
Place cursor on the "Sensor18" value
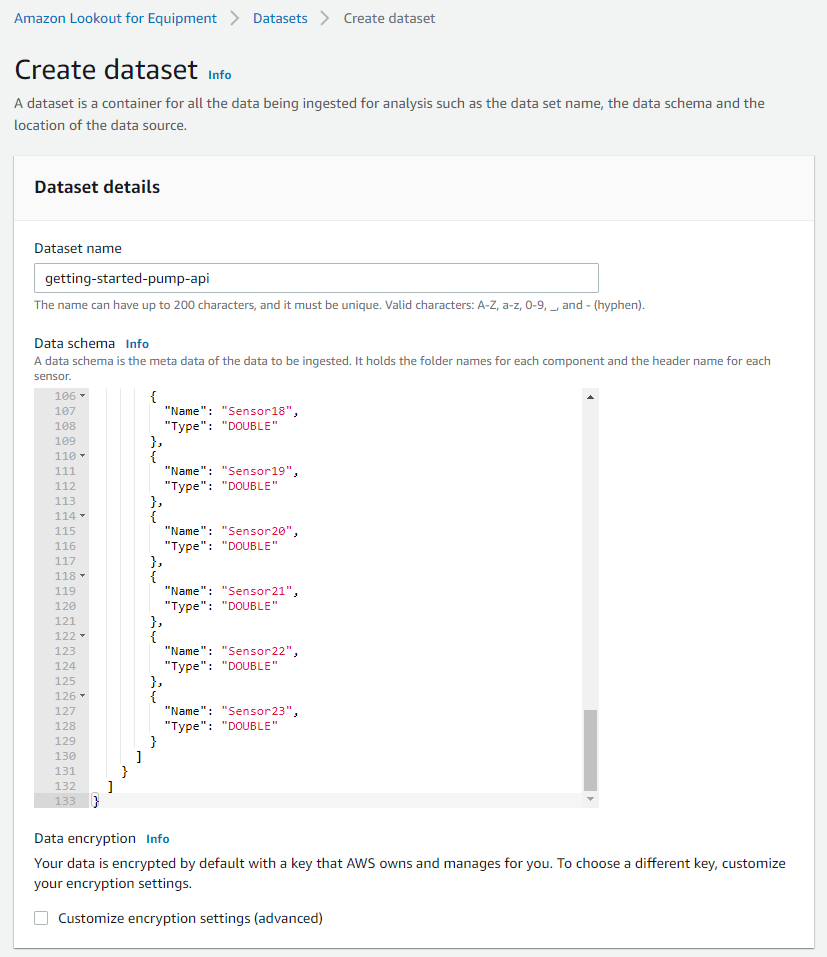[x=256, y=411]
